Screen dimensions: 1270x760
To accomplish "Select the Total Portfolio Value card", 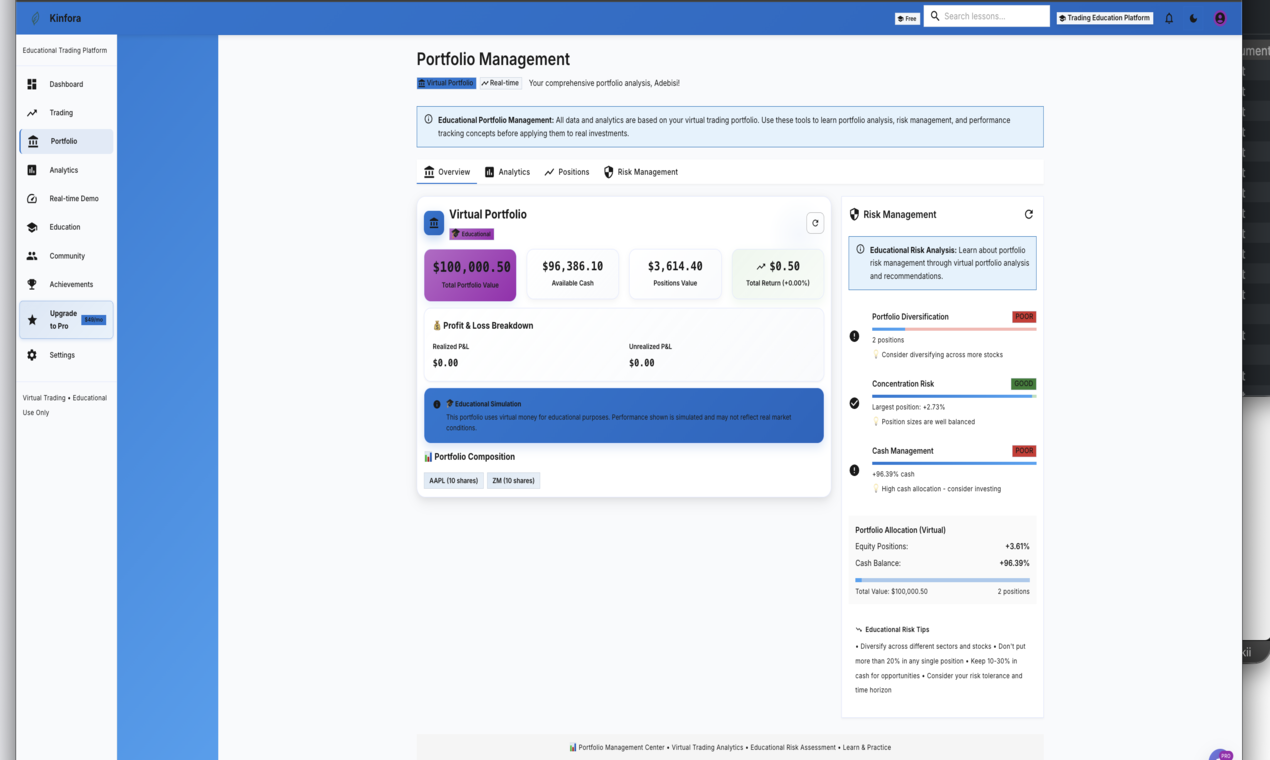I will click(470, 275).
